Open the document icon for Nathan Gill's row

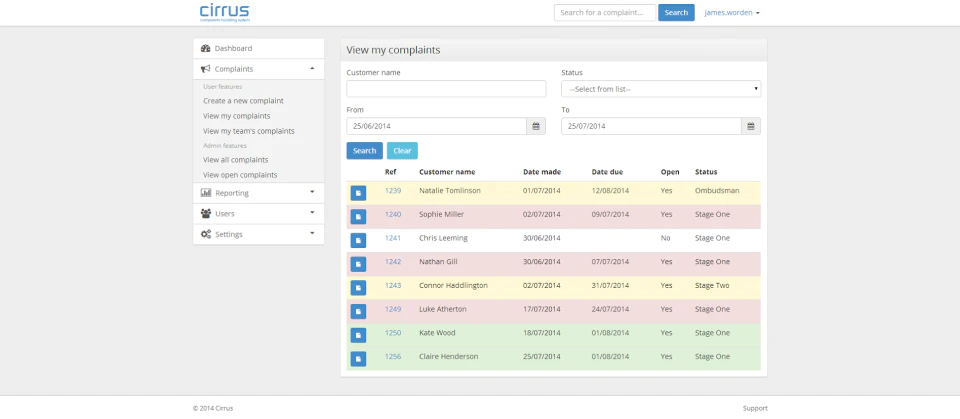(358, 264)
